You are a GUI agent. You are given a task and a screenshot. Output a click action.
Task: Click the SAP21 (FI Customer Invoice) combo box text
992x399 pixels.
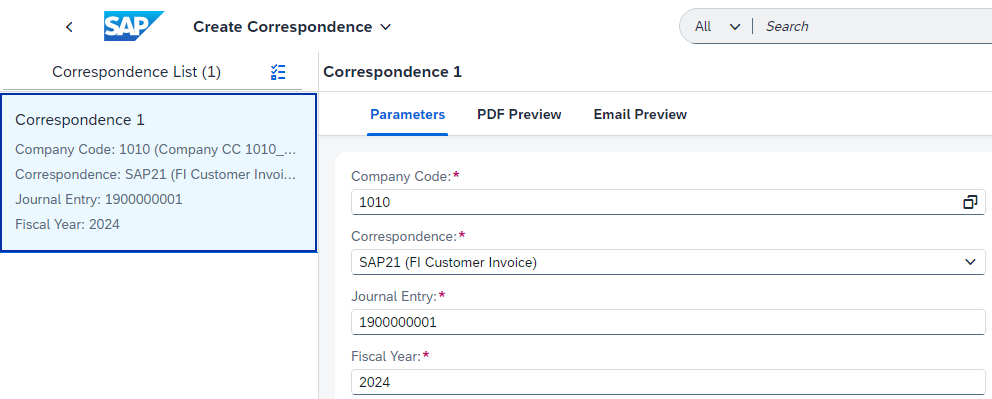tap(448, 262)
